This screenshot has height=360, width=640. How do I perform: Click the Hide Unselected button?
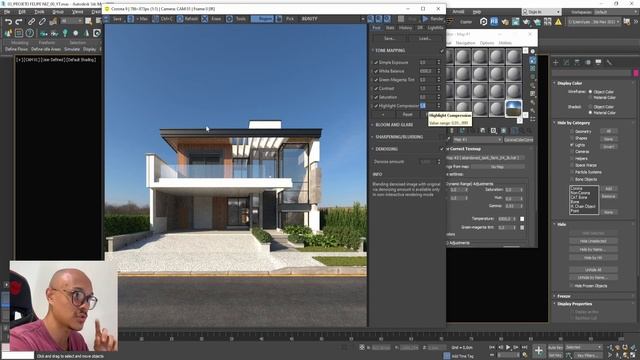pos(593,241)
